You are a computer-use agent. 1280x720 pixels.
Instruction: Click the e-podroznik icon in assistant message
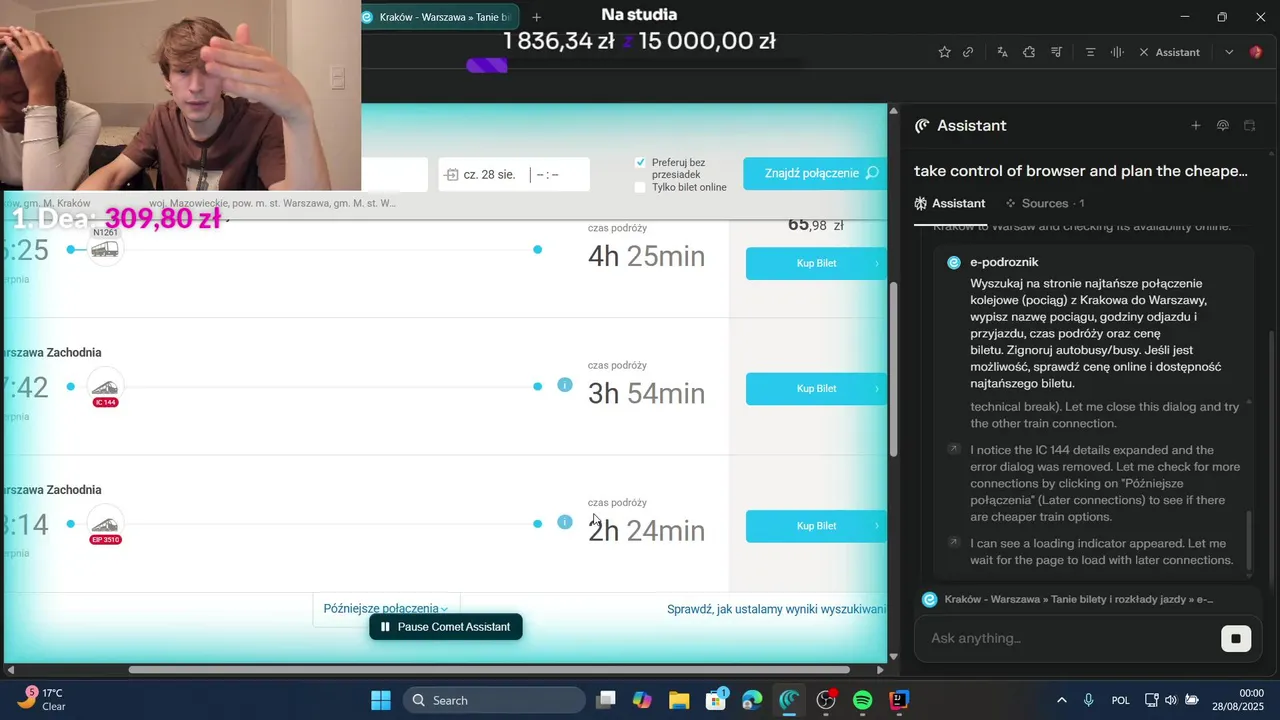954,262
